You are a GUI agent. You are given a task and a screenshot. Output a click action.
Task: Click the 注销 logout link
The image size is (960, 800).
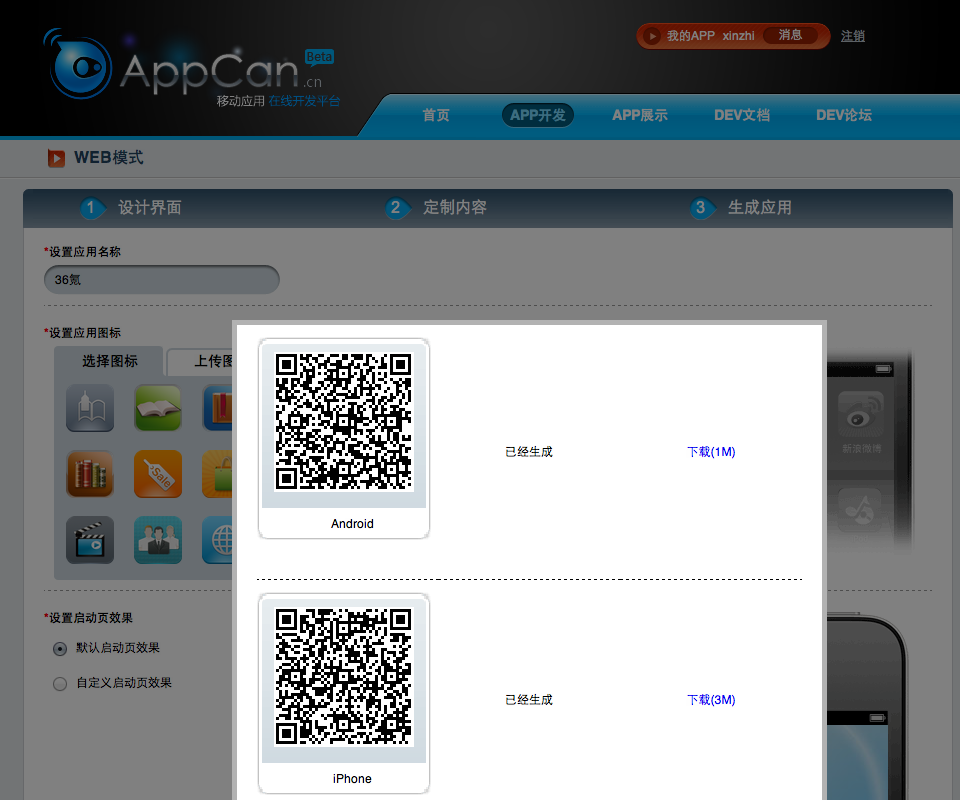pyautogui.click(x=853, y=36)
